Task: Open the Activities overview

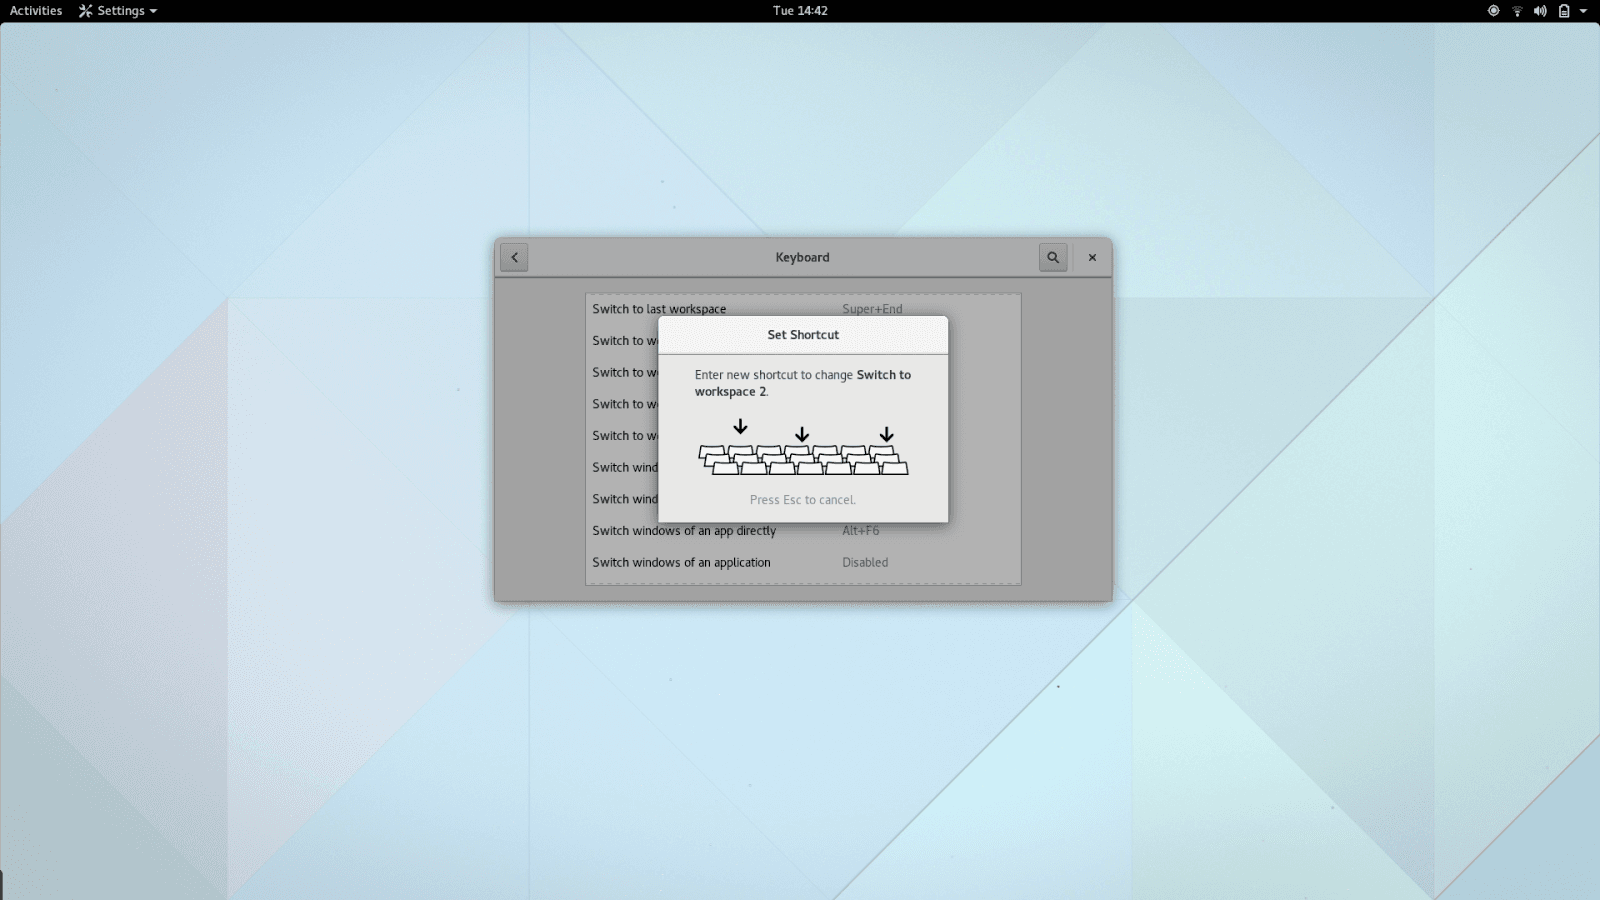Action: coord(36,11)
